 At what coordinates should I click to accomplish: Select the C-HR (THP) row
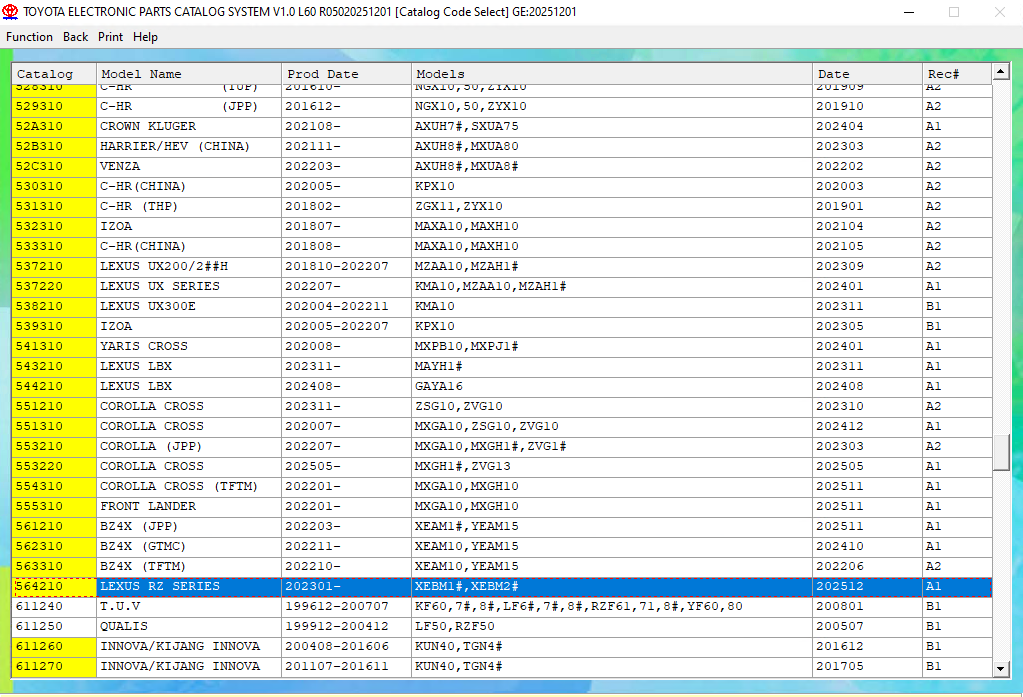coord(502,206)
